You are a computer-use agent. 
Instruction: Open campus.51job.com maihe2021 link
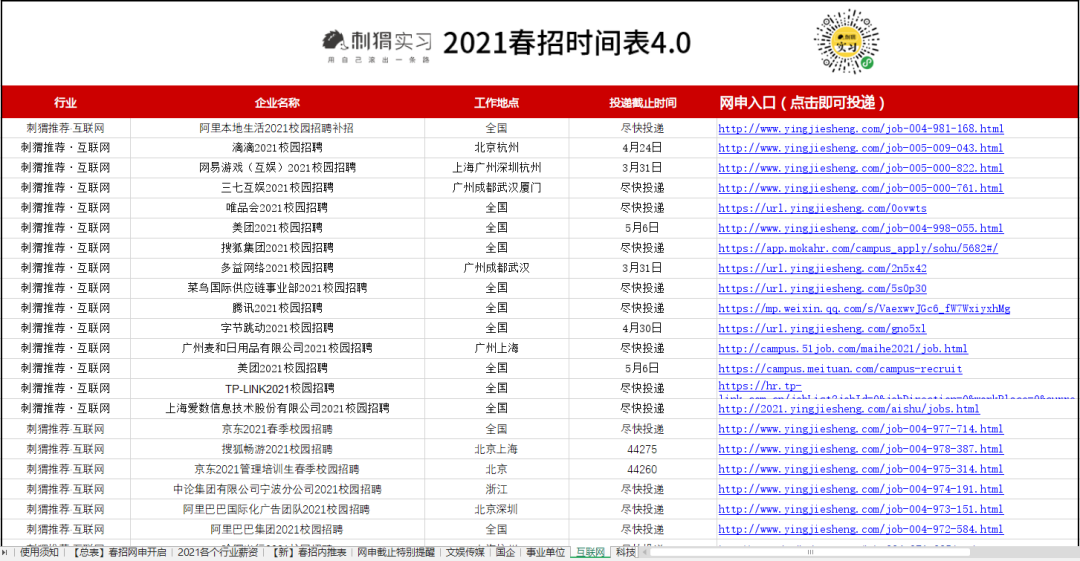pyautogui.click(x=842, y=348)
